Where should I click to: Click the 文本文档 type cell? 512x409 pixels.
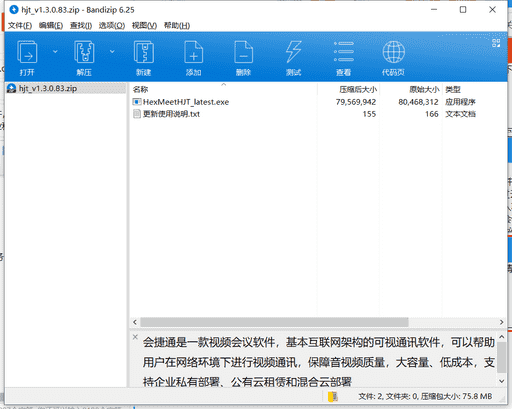click(460, 114)
